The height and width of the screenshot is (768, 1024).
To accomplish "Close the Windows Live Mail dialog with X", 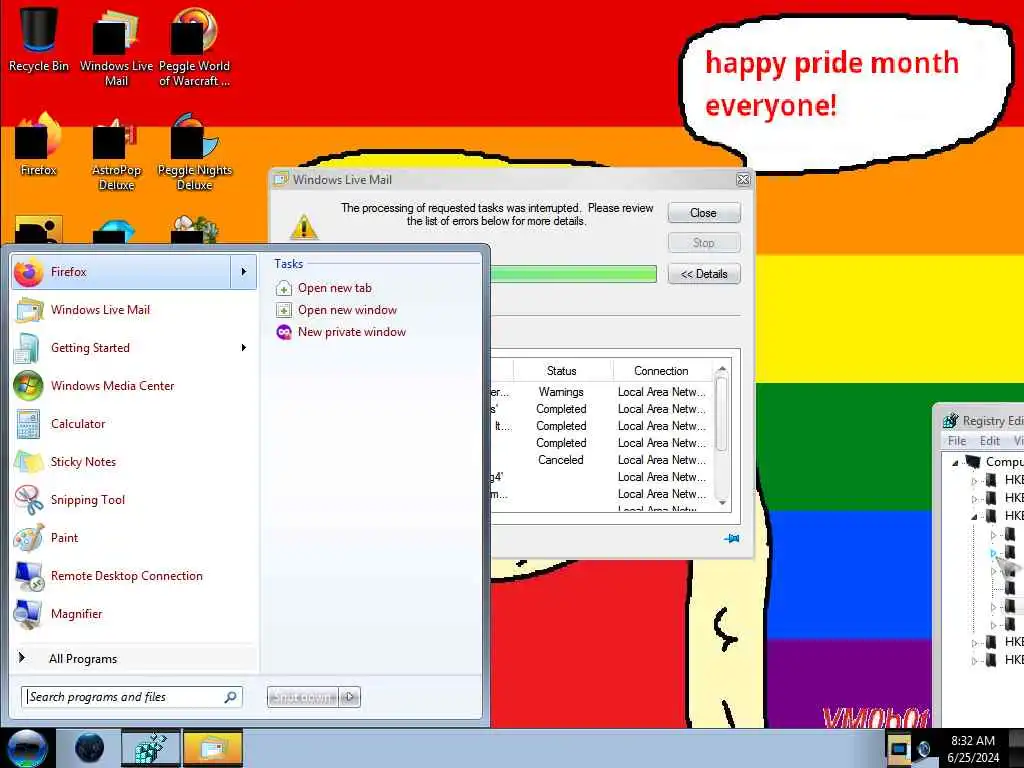I will point(743,180).
